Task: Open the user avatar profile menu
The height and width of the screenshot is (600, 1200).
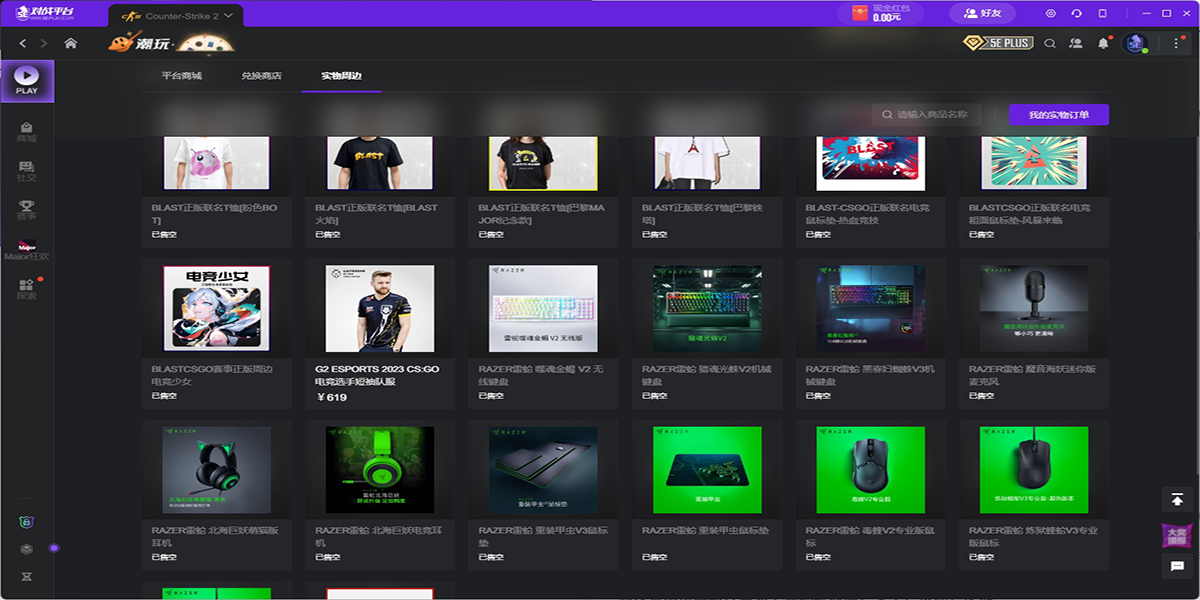Action: tap(1134, 43)
